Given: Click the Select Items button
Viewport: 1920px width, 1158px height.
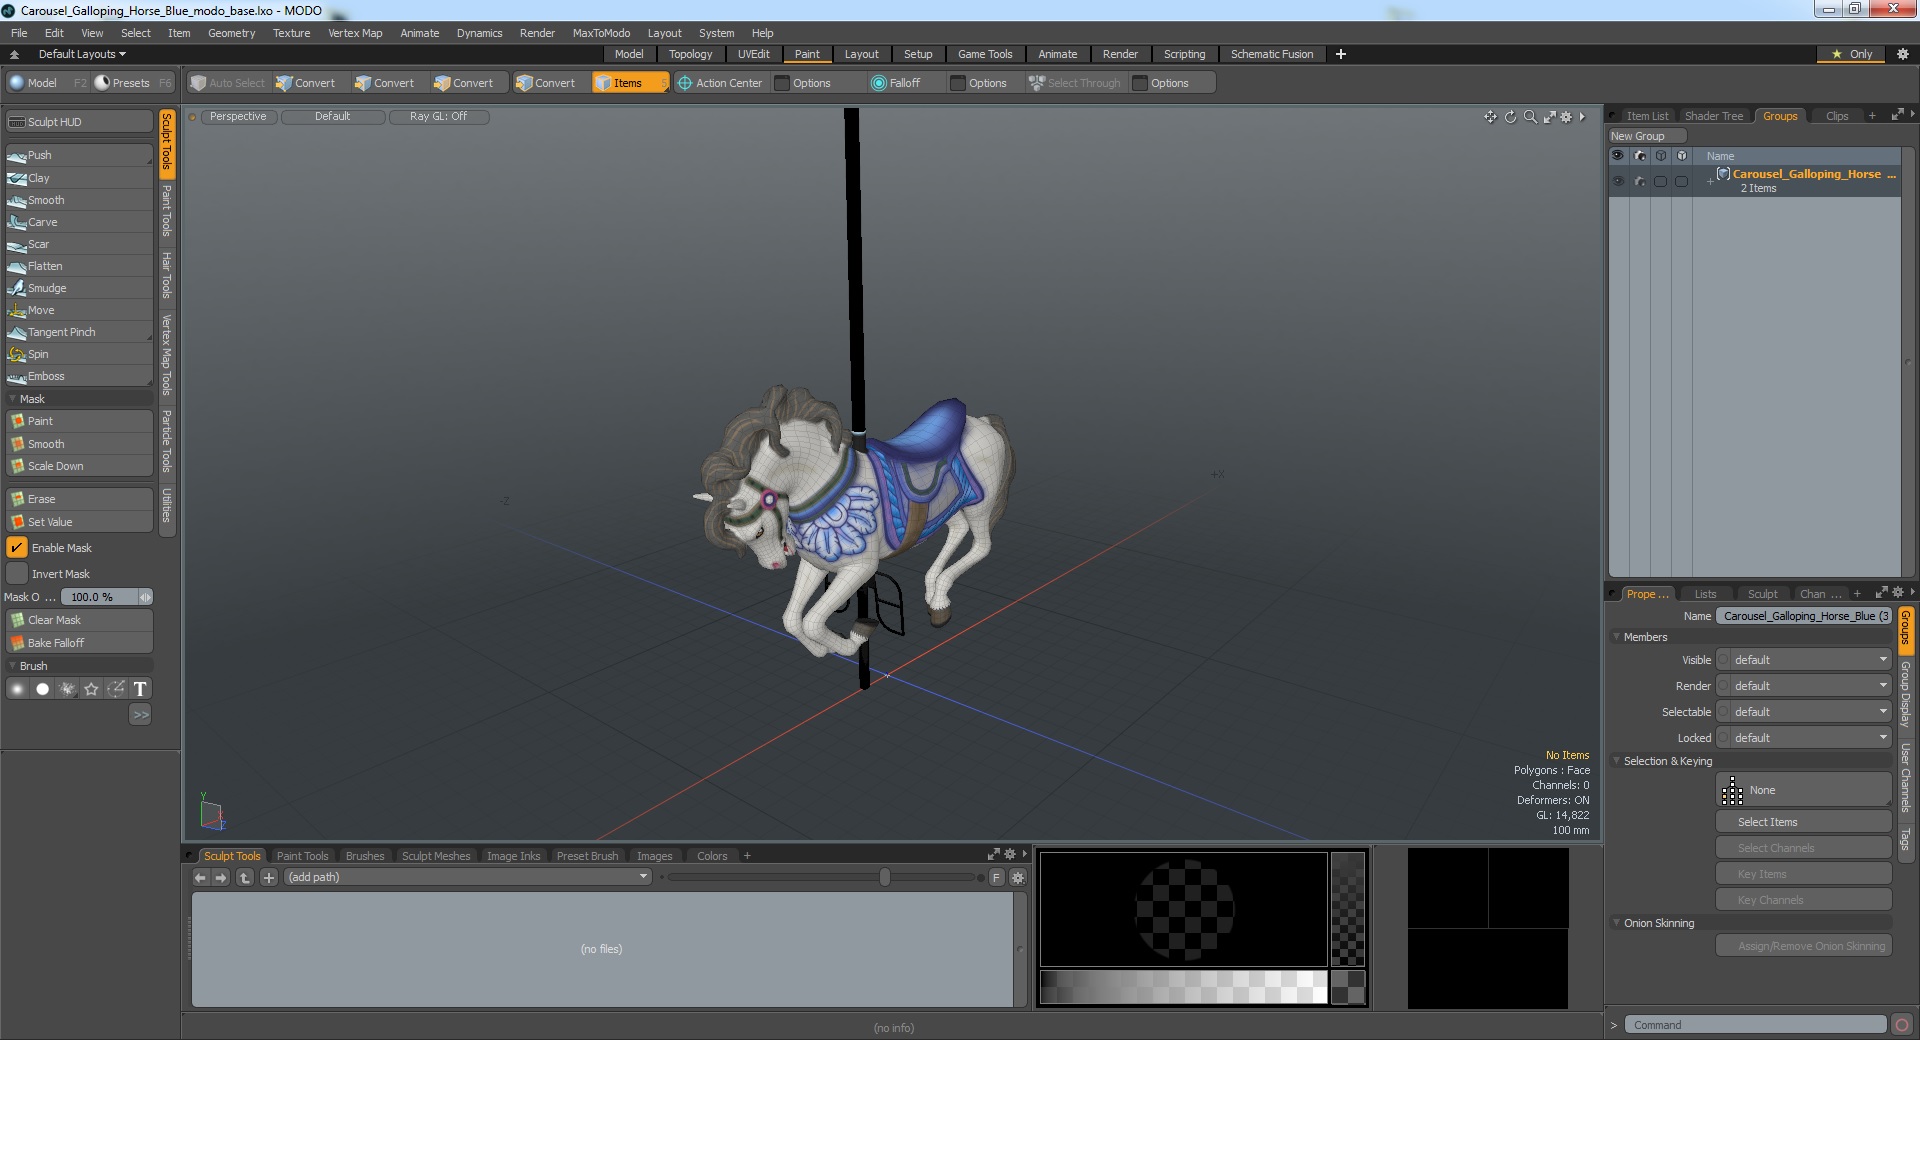Looking at the screenshot, I should pos(1804,822).
